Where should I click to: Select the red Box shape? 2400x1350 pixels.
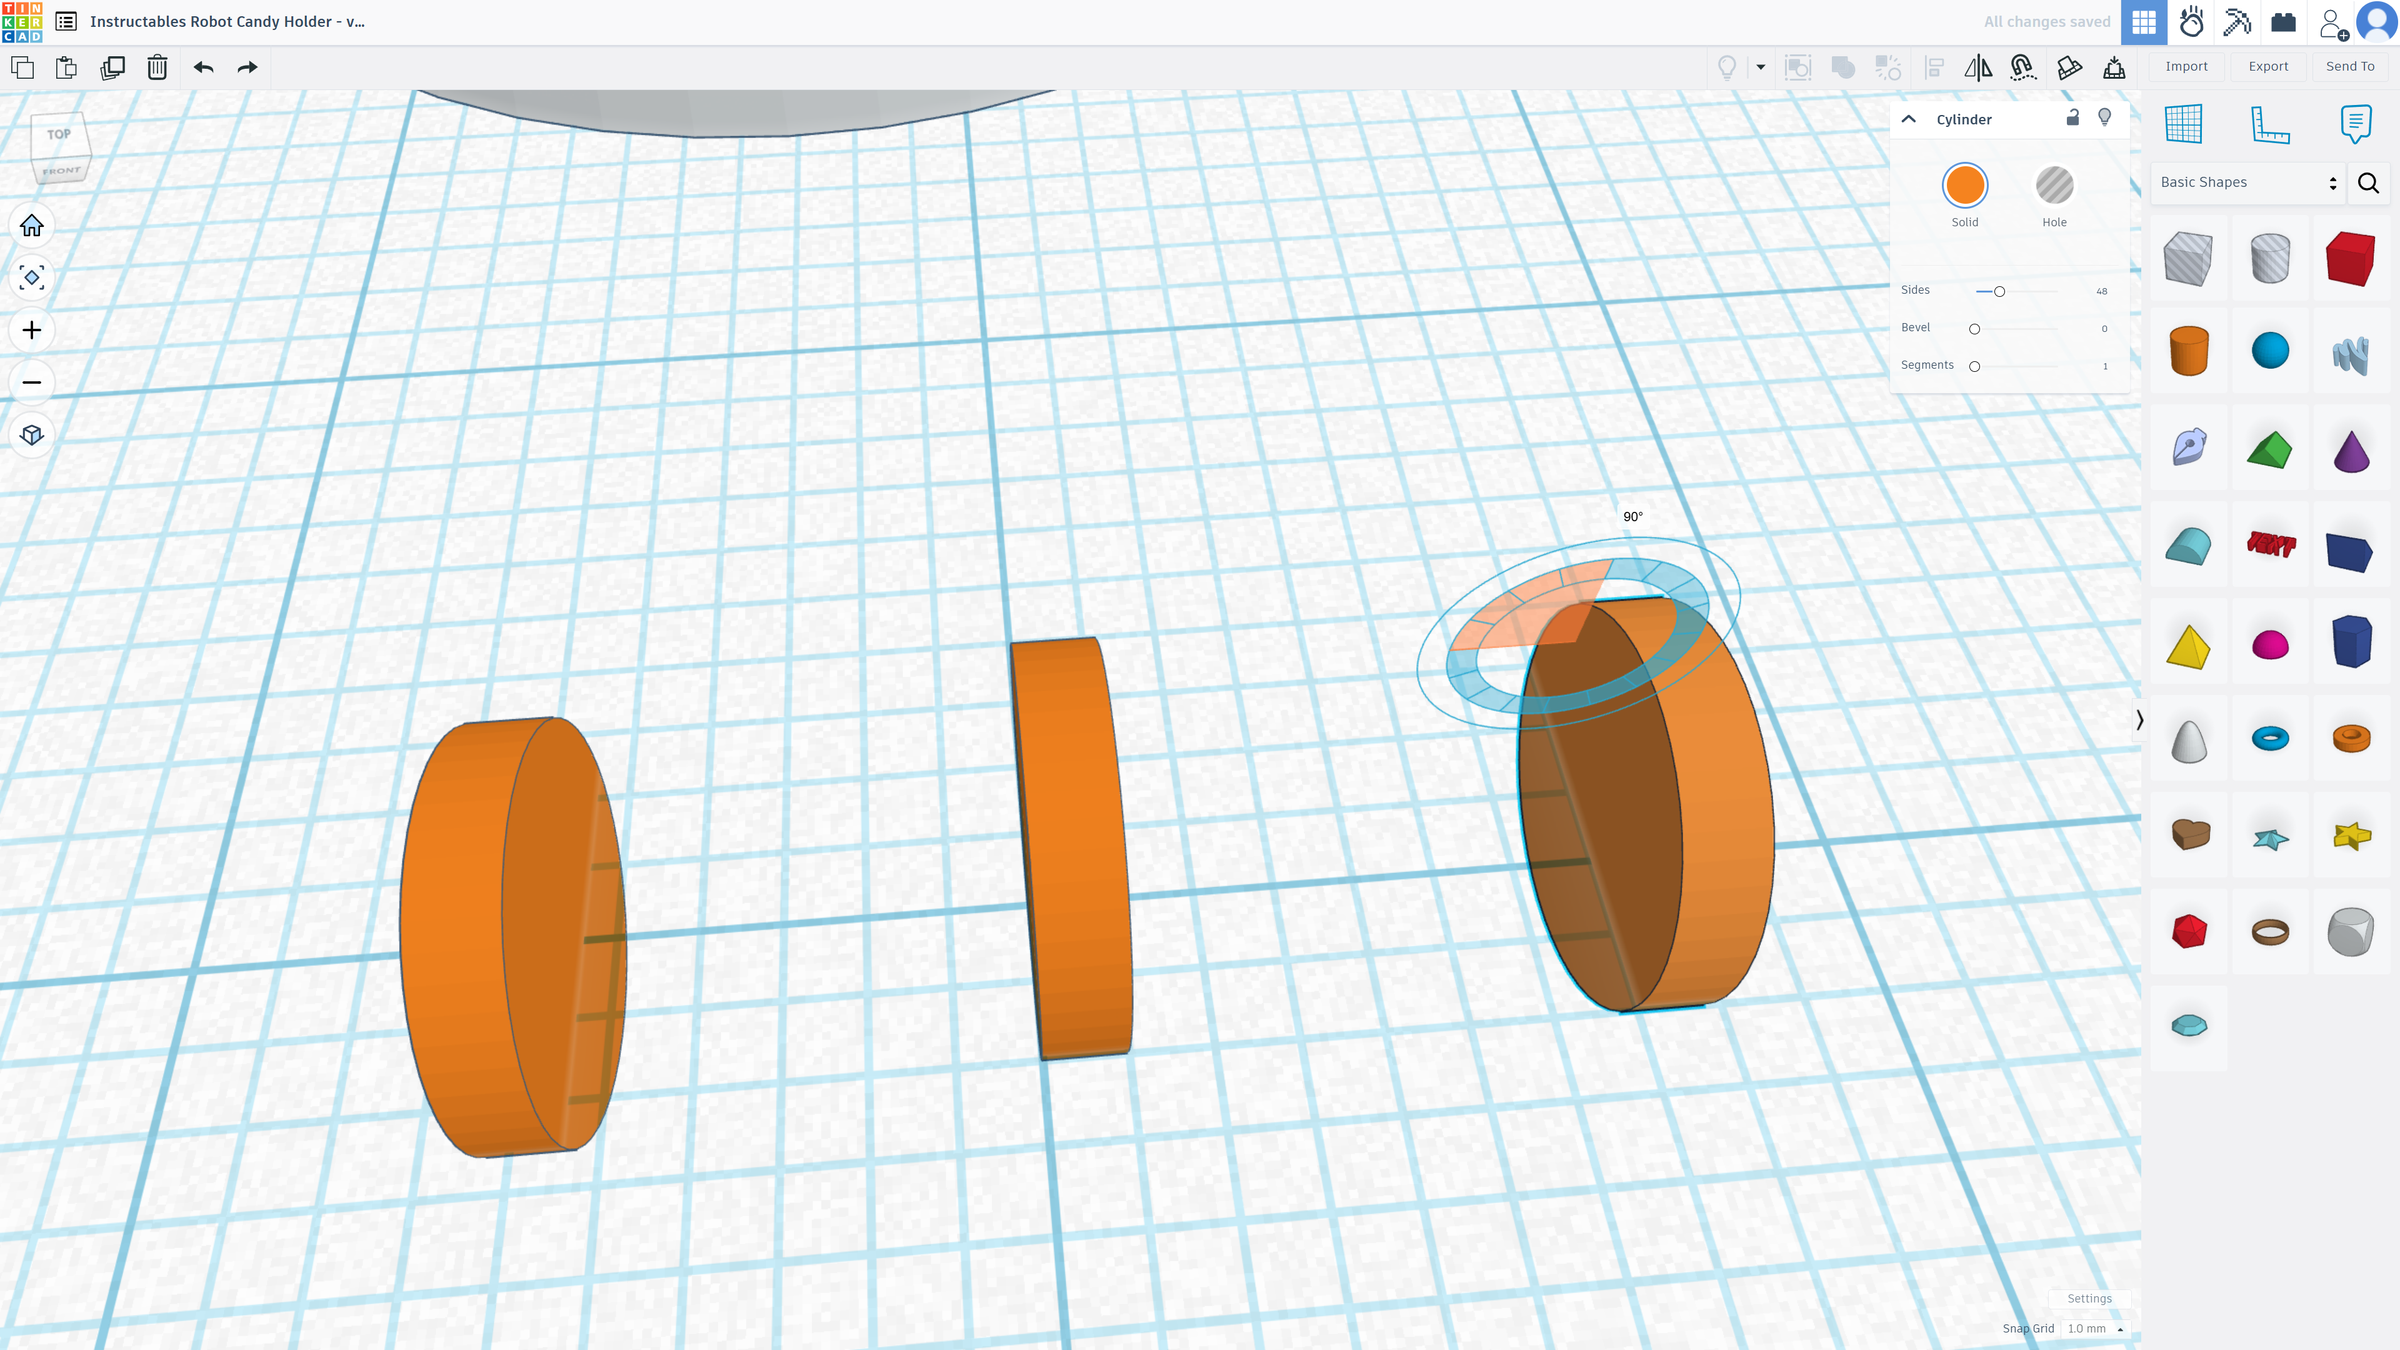tap(2351, 259)
